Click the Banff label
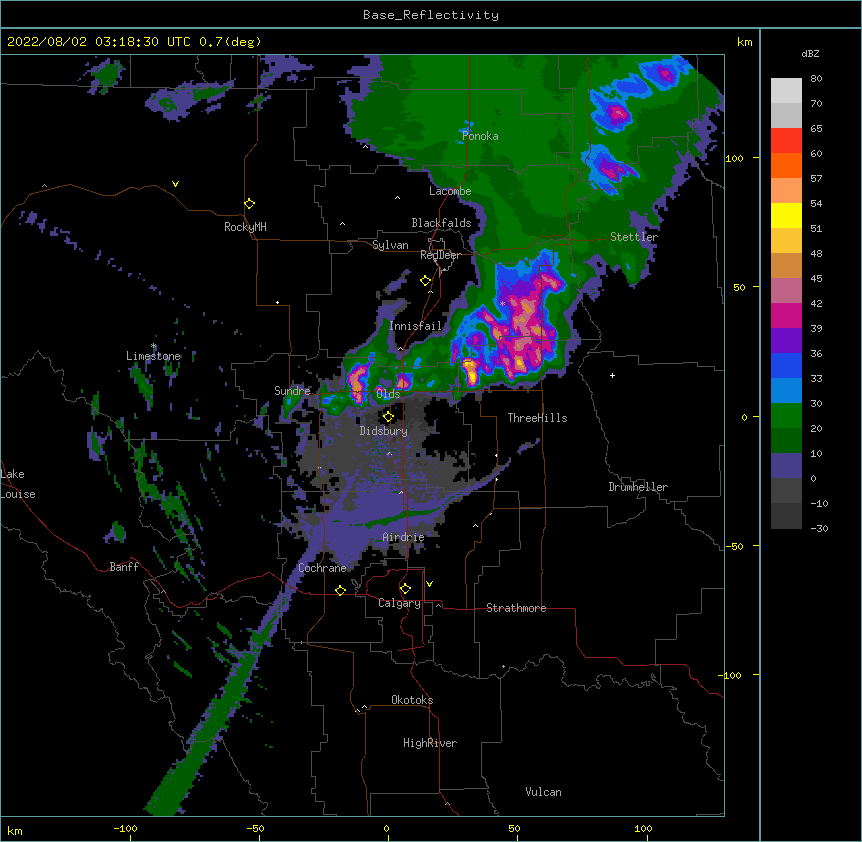The height and width of the screenshot is (842, 862). (x=124, y=567)
